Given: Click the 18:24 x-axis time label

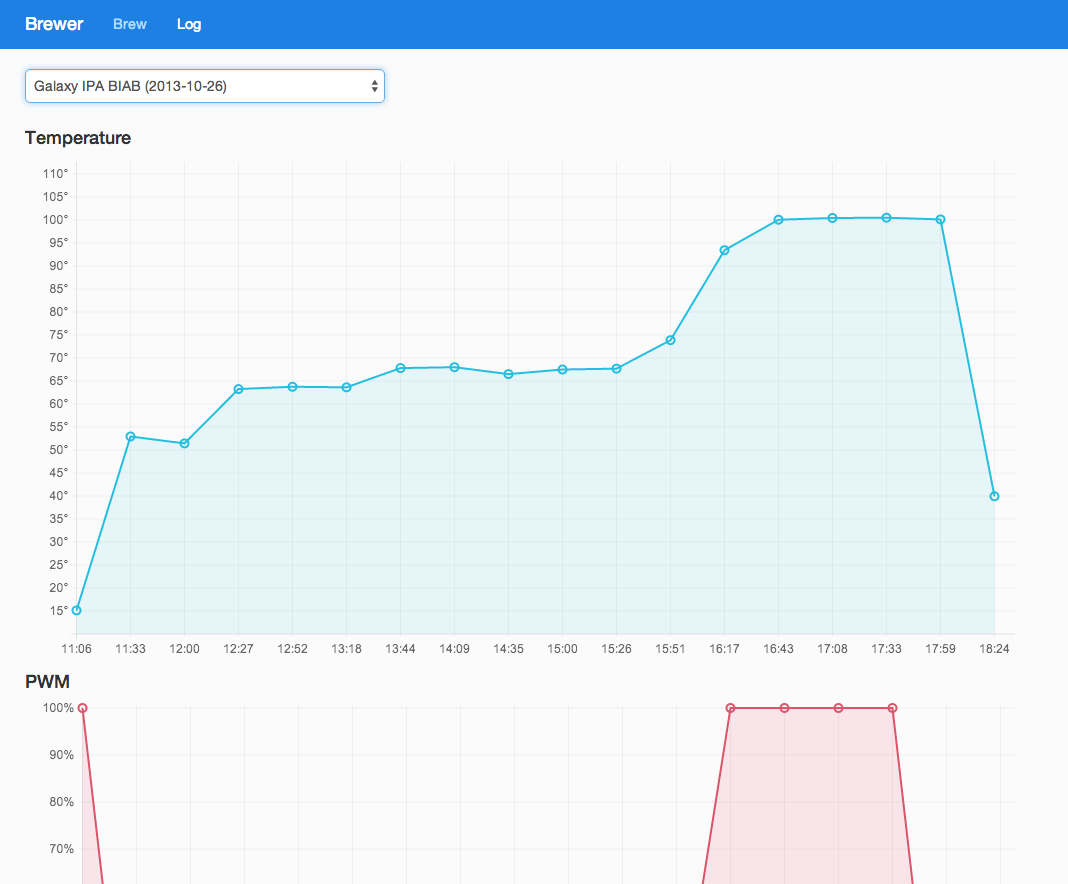Looking at the screenshot, I should point(994,649).
